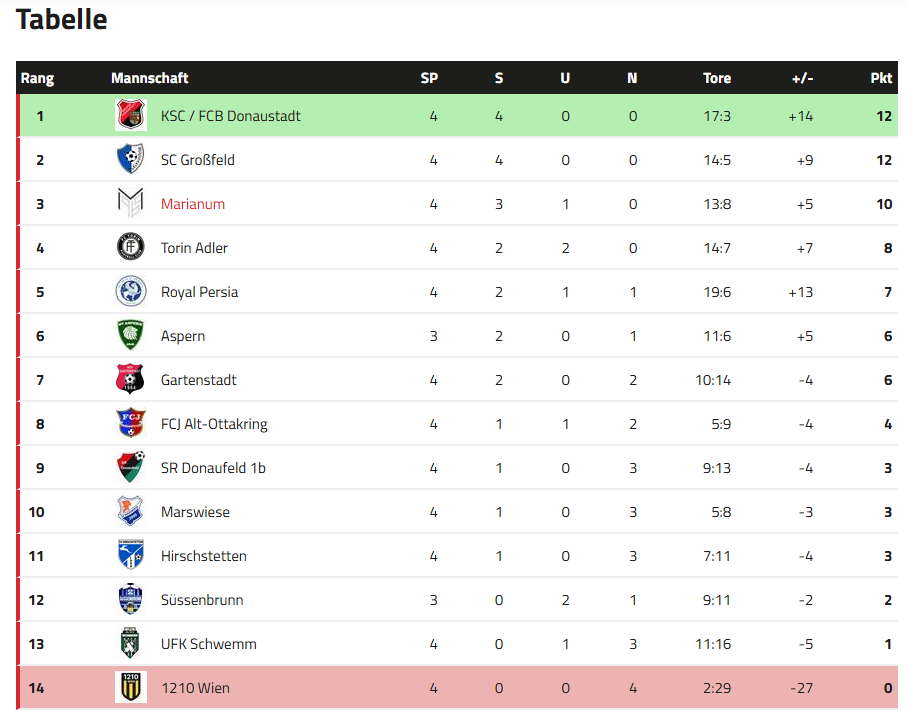
Task: Open the Marianum team link
Action: pyautogui.click(x=193, y=204)
